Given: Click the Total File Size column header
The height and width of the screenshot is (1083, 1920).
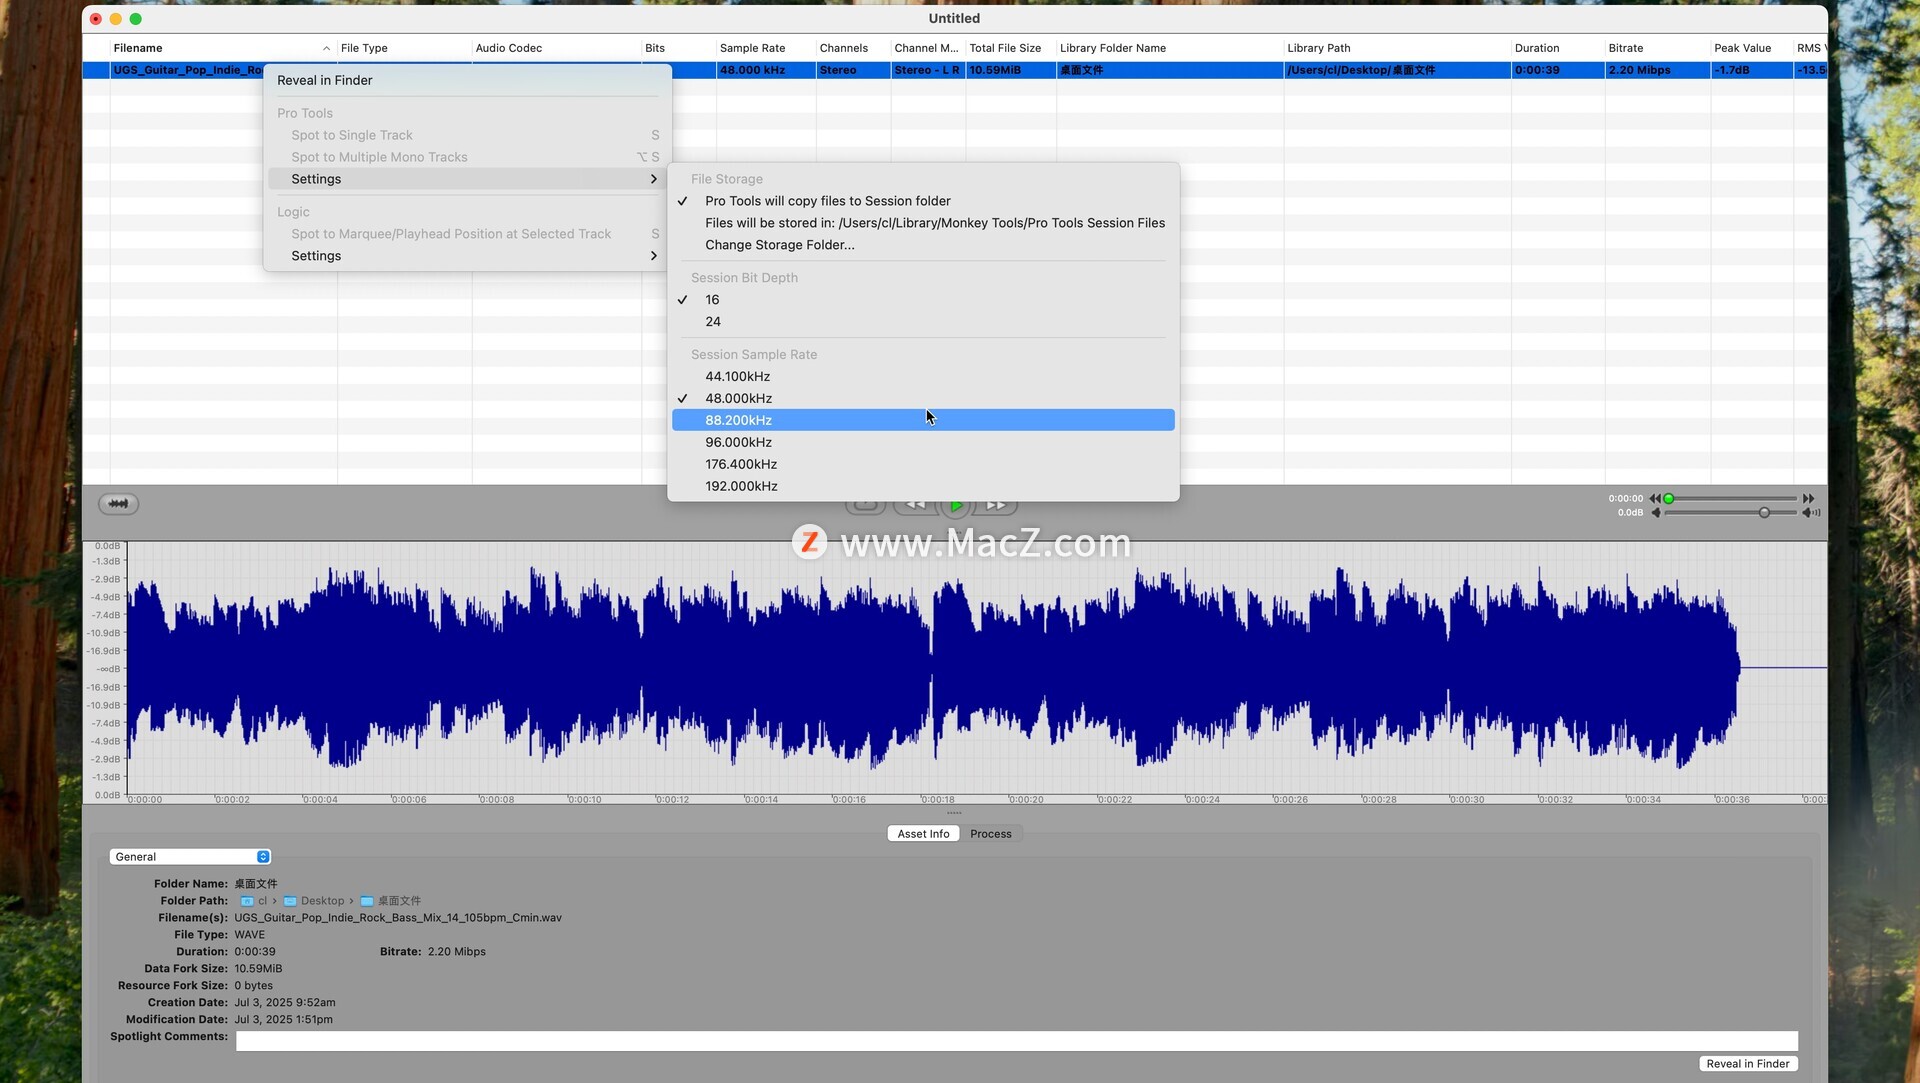Looking at the screenshot, I should pos(1010,48).
